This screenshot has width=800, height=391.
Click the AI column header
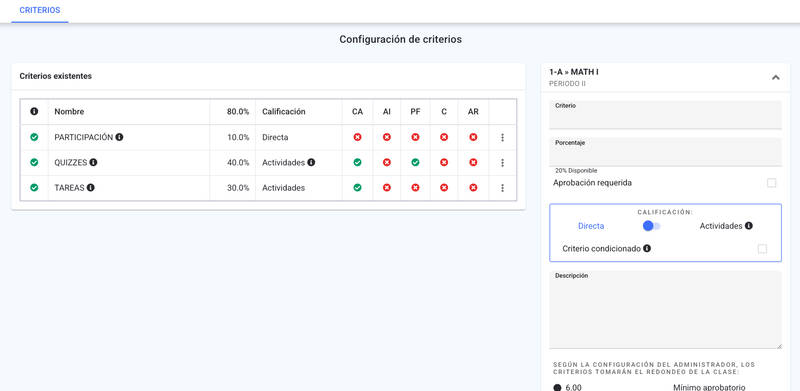pyautogui.click(x=387, y=111)
